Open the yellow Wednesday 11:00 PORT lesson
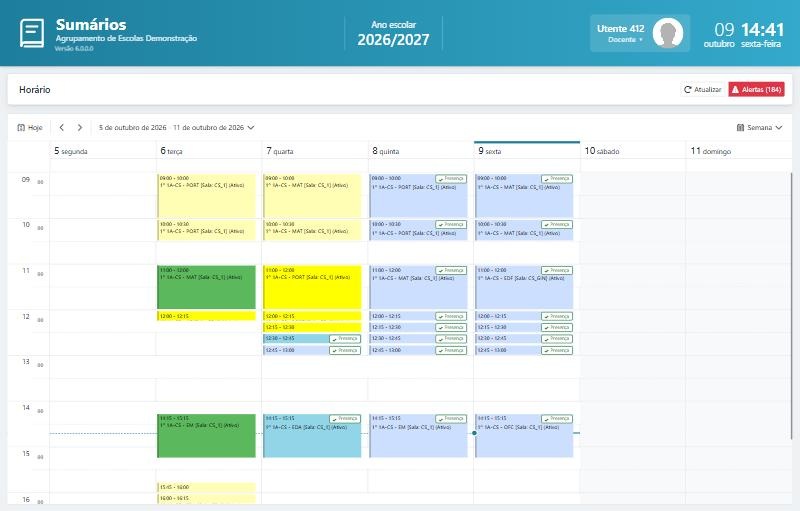 313,287
